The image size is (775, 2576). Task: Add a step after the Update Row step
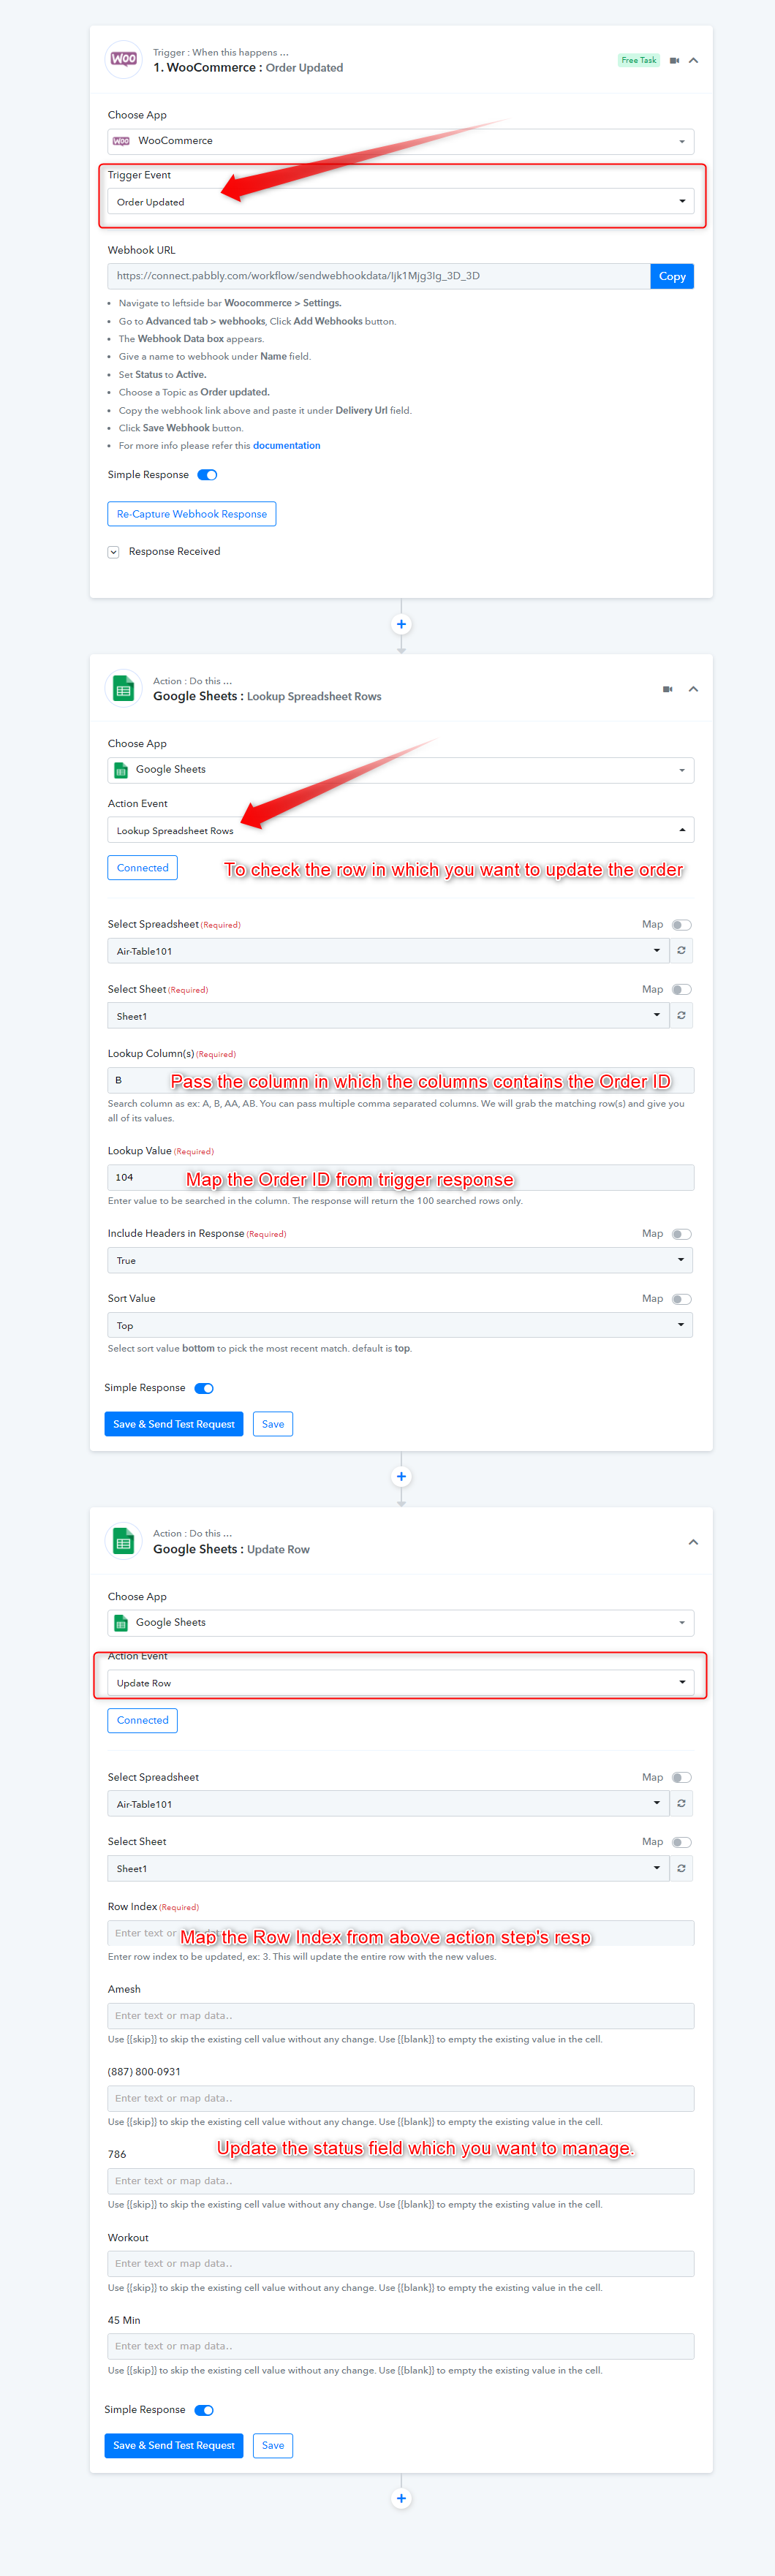[x=401, y=2499]
